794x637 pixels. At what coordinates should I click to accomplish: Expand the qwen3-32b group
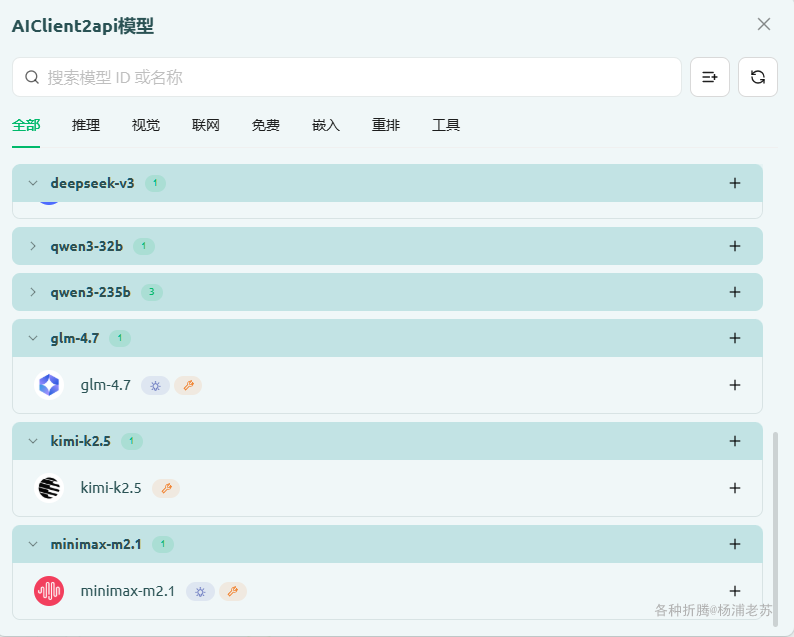(x=33, y=246)
